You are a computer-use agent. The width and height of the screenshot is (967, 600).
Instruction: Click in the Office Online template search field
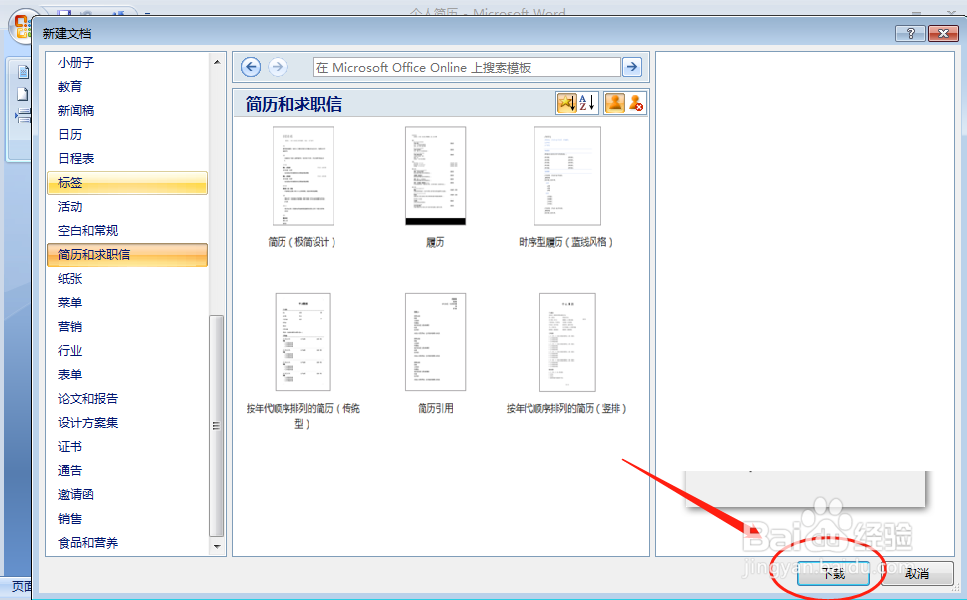(x=466, y=67)
